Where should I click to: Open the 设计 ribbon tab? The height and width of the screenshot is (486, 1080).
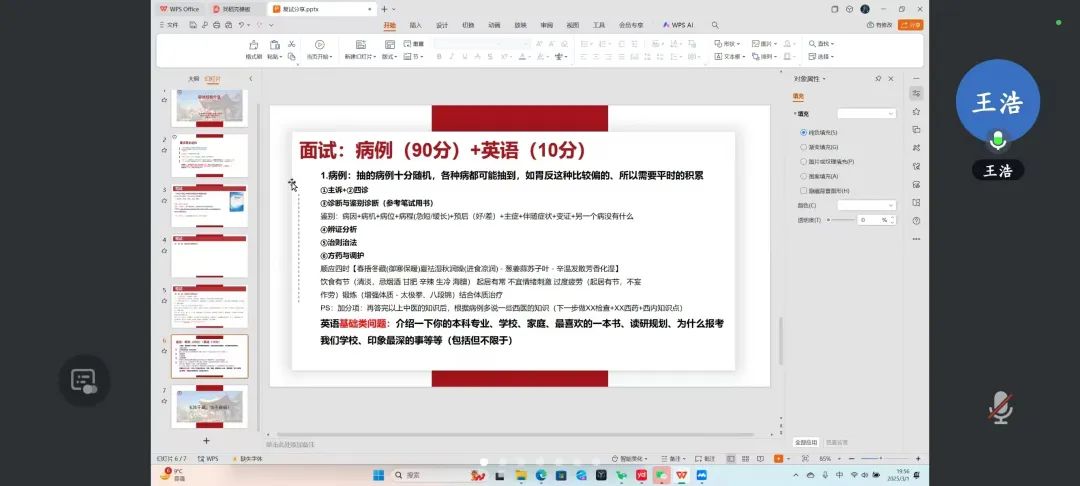click(442, 24)
